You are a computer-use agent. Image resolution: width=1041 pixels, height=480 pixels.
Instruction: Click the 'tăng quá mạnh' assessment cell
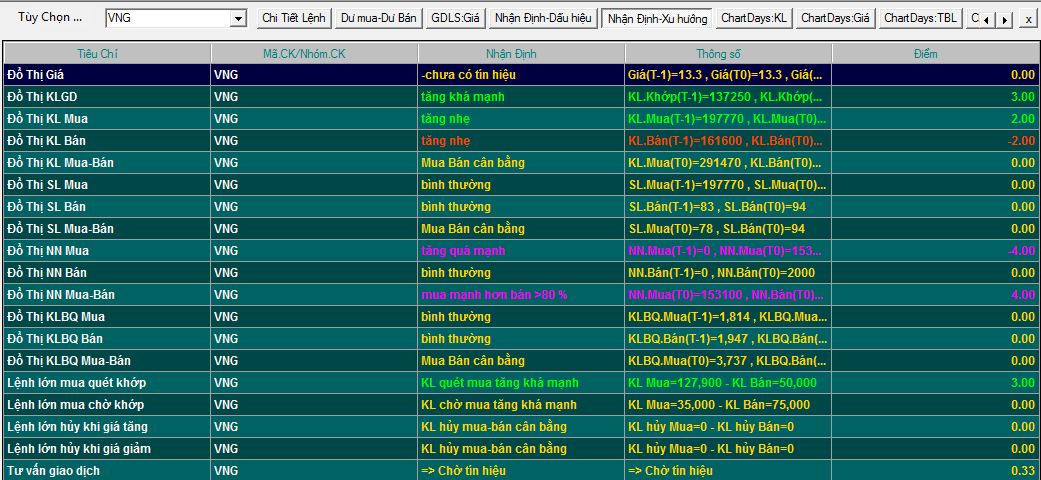(x=521, y=251)
